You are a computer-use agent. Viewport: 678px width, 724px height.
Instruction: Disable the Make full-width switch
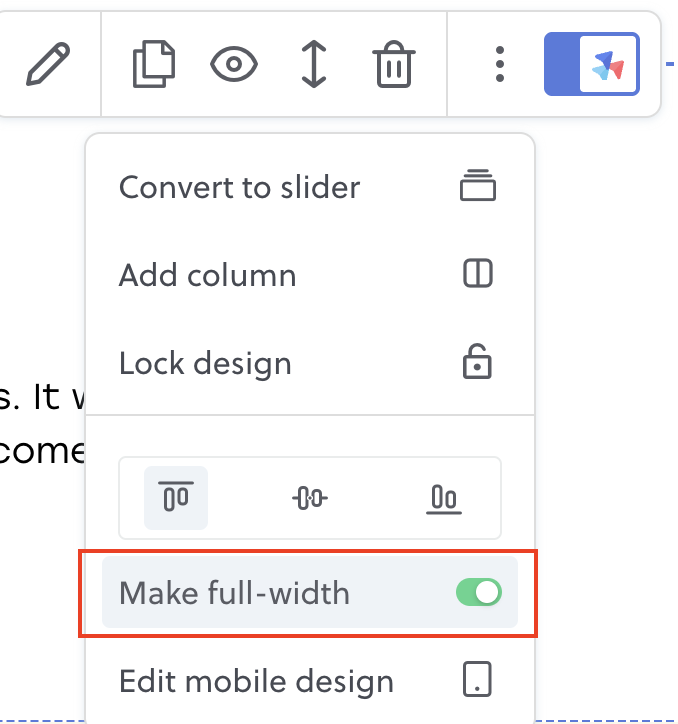(x=478, y=592)
